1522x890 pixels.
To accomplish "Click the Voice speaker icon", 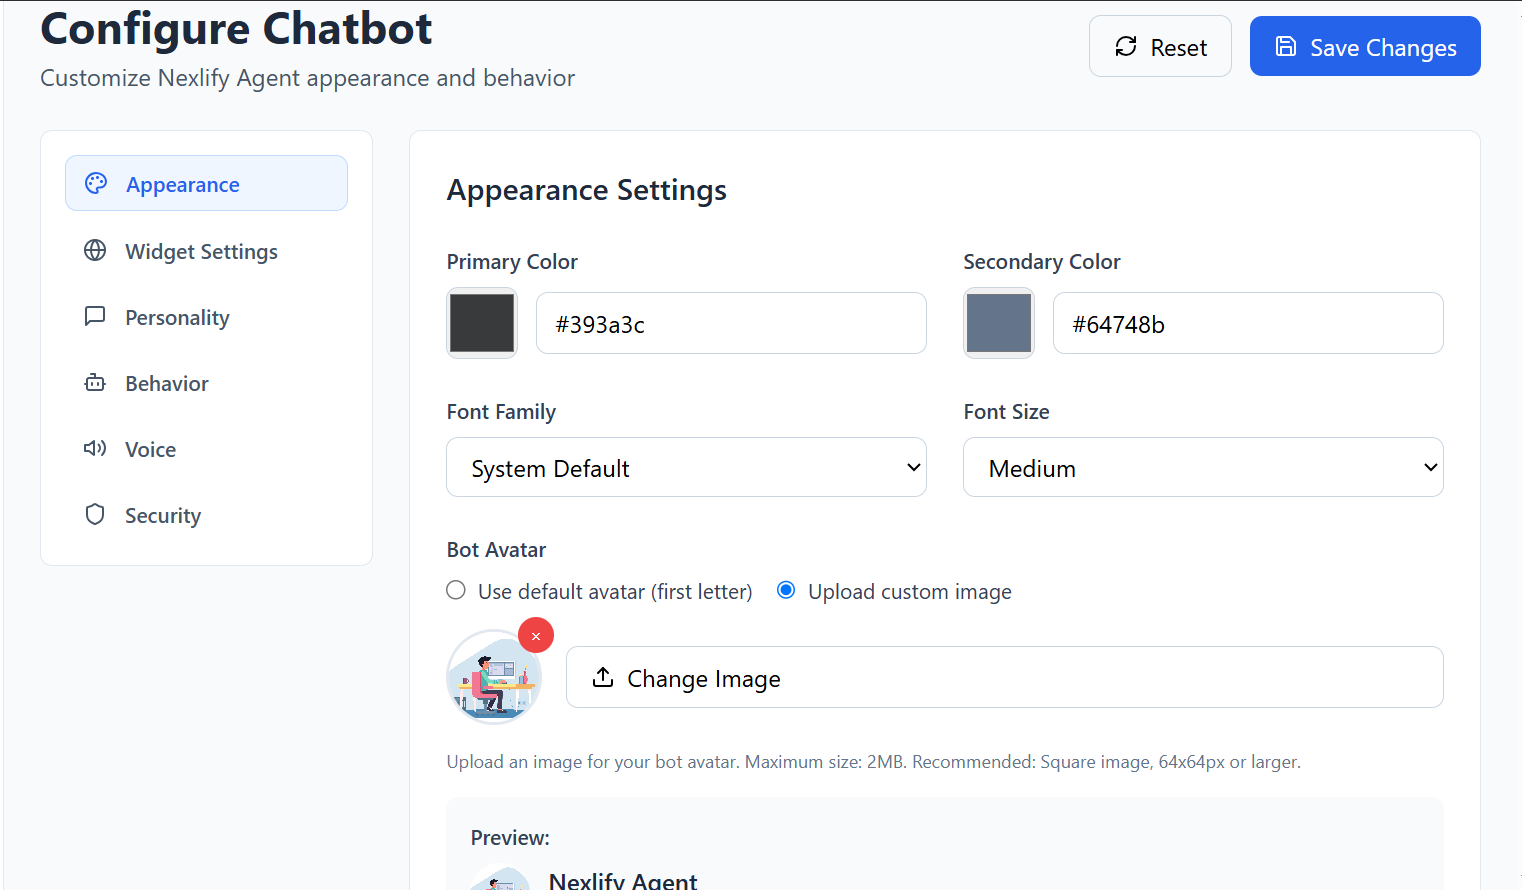I will (95, 448).
